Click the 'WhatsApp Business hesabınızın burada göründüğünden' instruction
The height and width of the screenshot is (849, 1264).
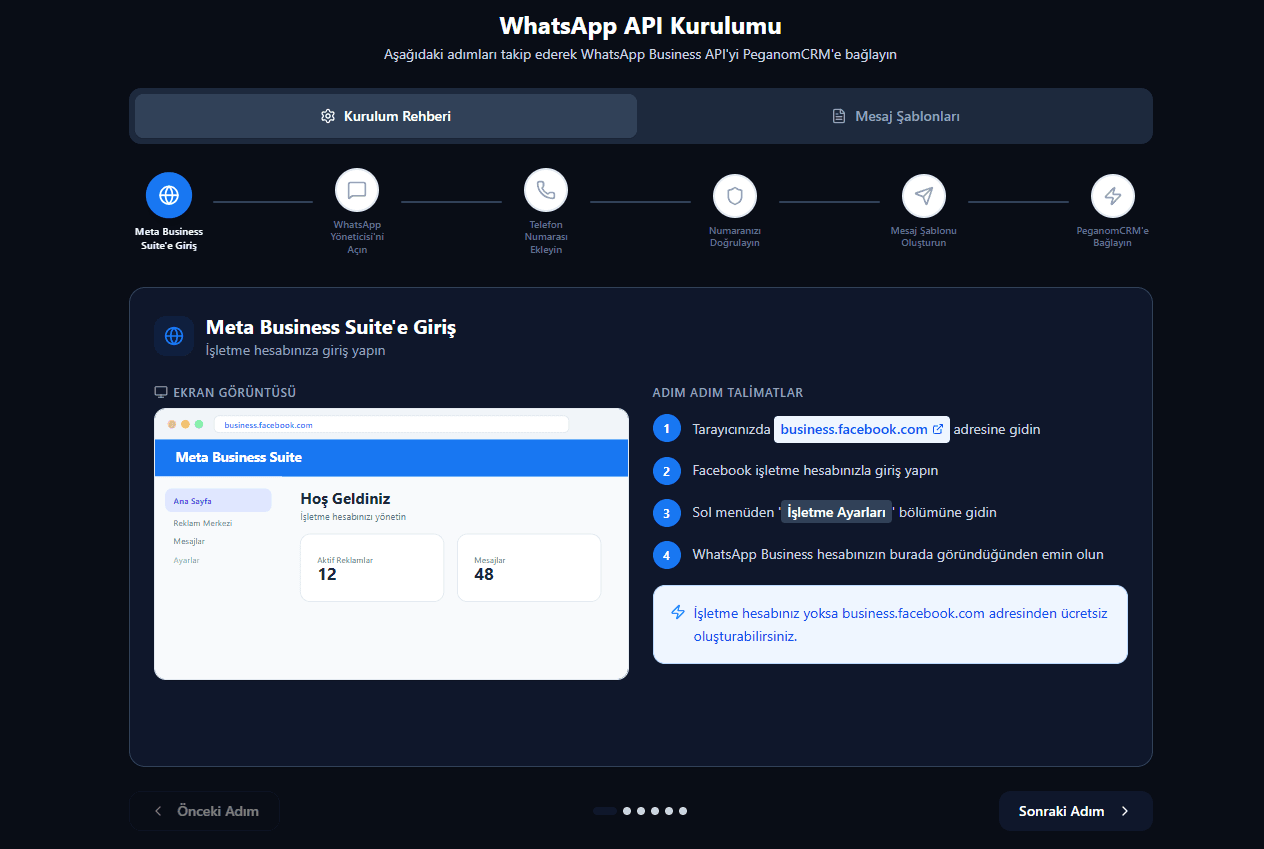click(x=898, y=554)
